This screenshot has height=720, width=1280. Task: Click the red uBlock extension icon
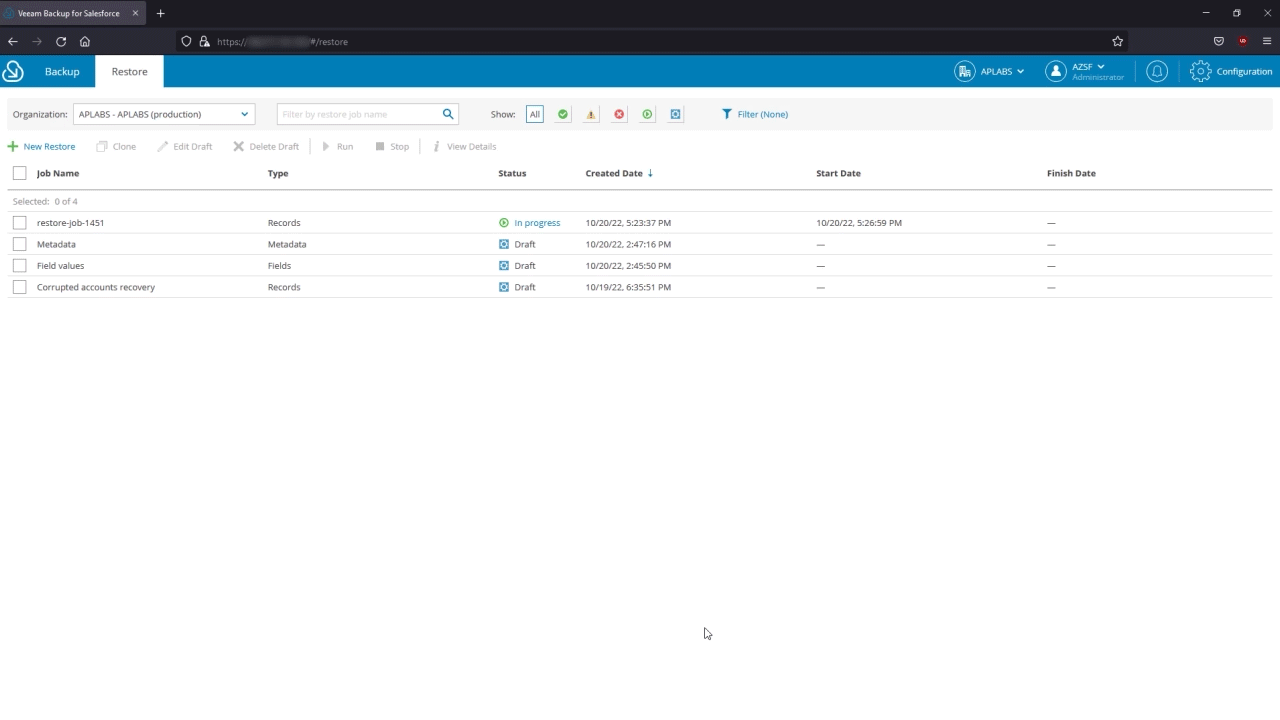point(1243,41)
